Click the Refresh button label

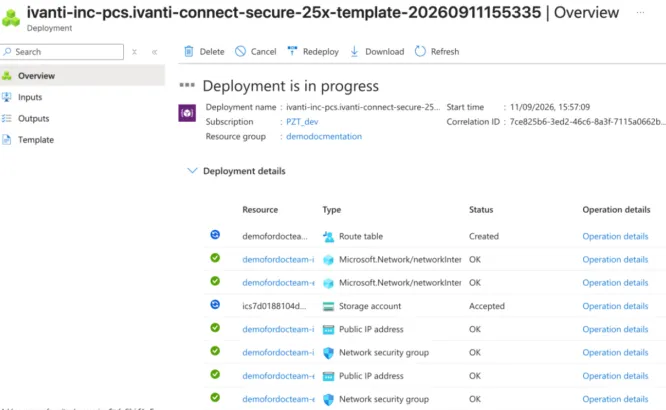tap(445, 51)
